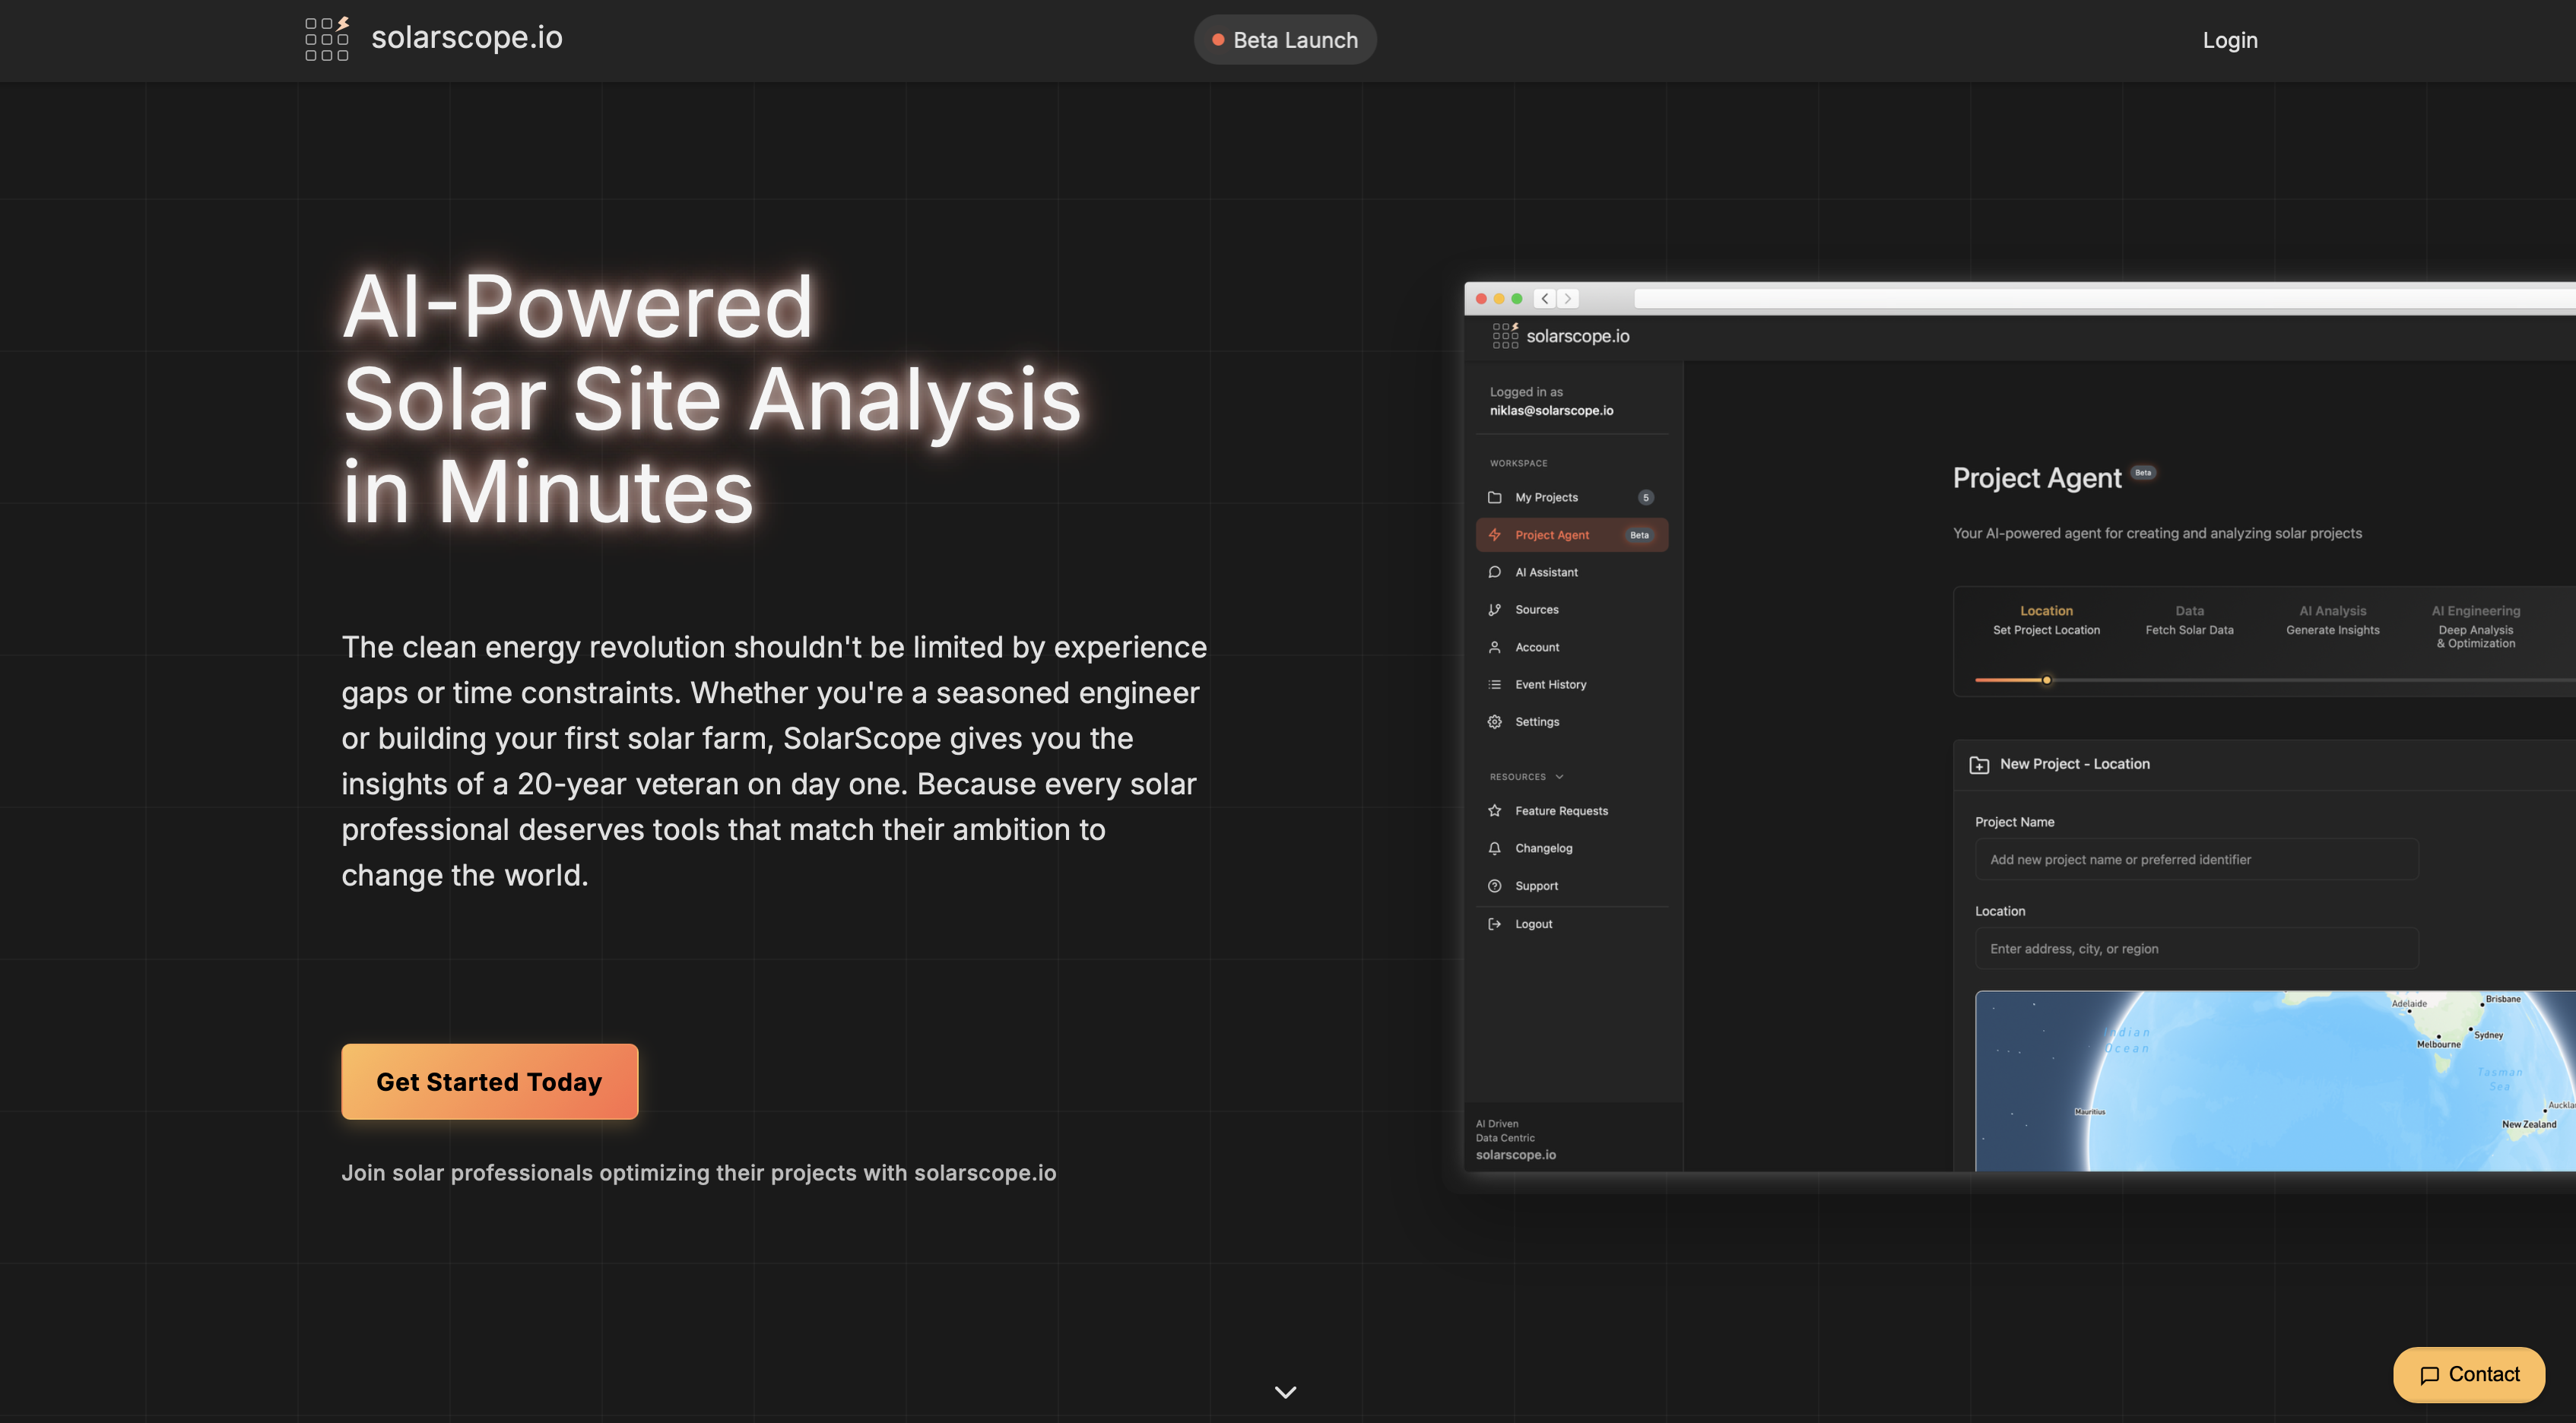Image resolution: width=2576 pixels, height=1423 pixels.
Task: Open My Projects in sidebar
Action: pyautogui.click(x=1572, y=497)
